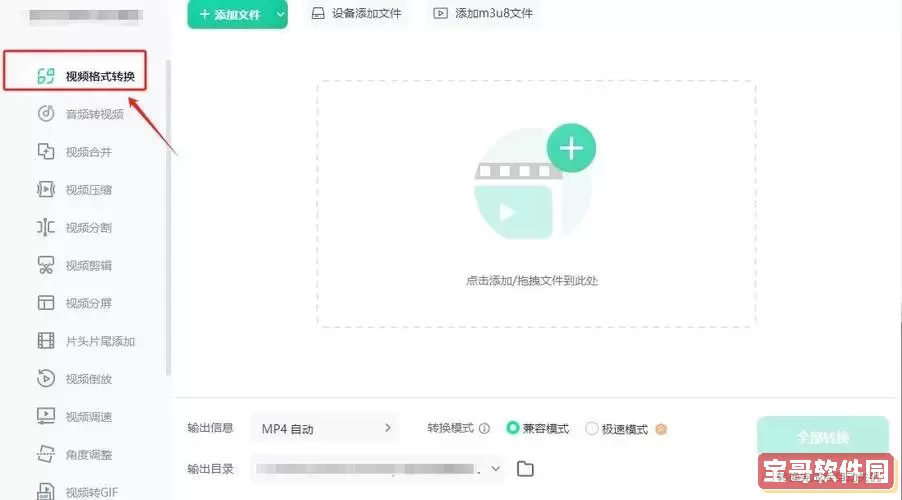Open output folder via folder icon
The image size is (902, 500).
coord(525,469)
